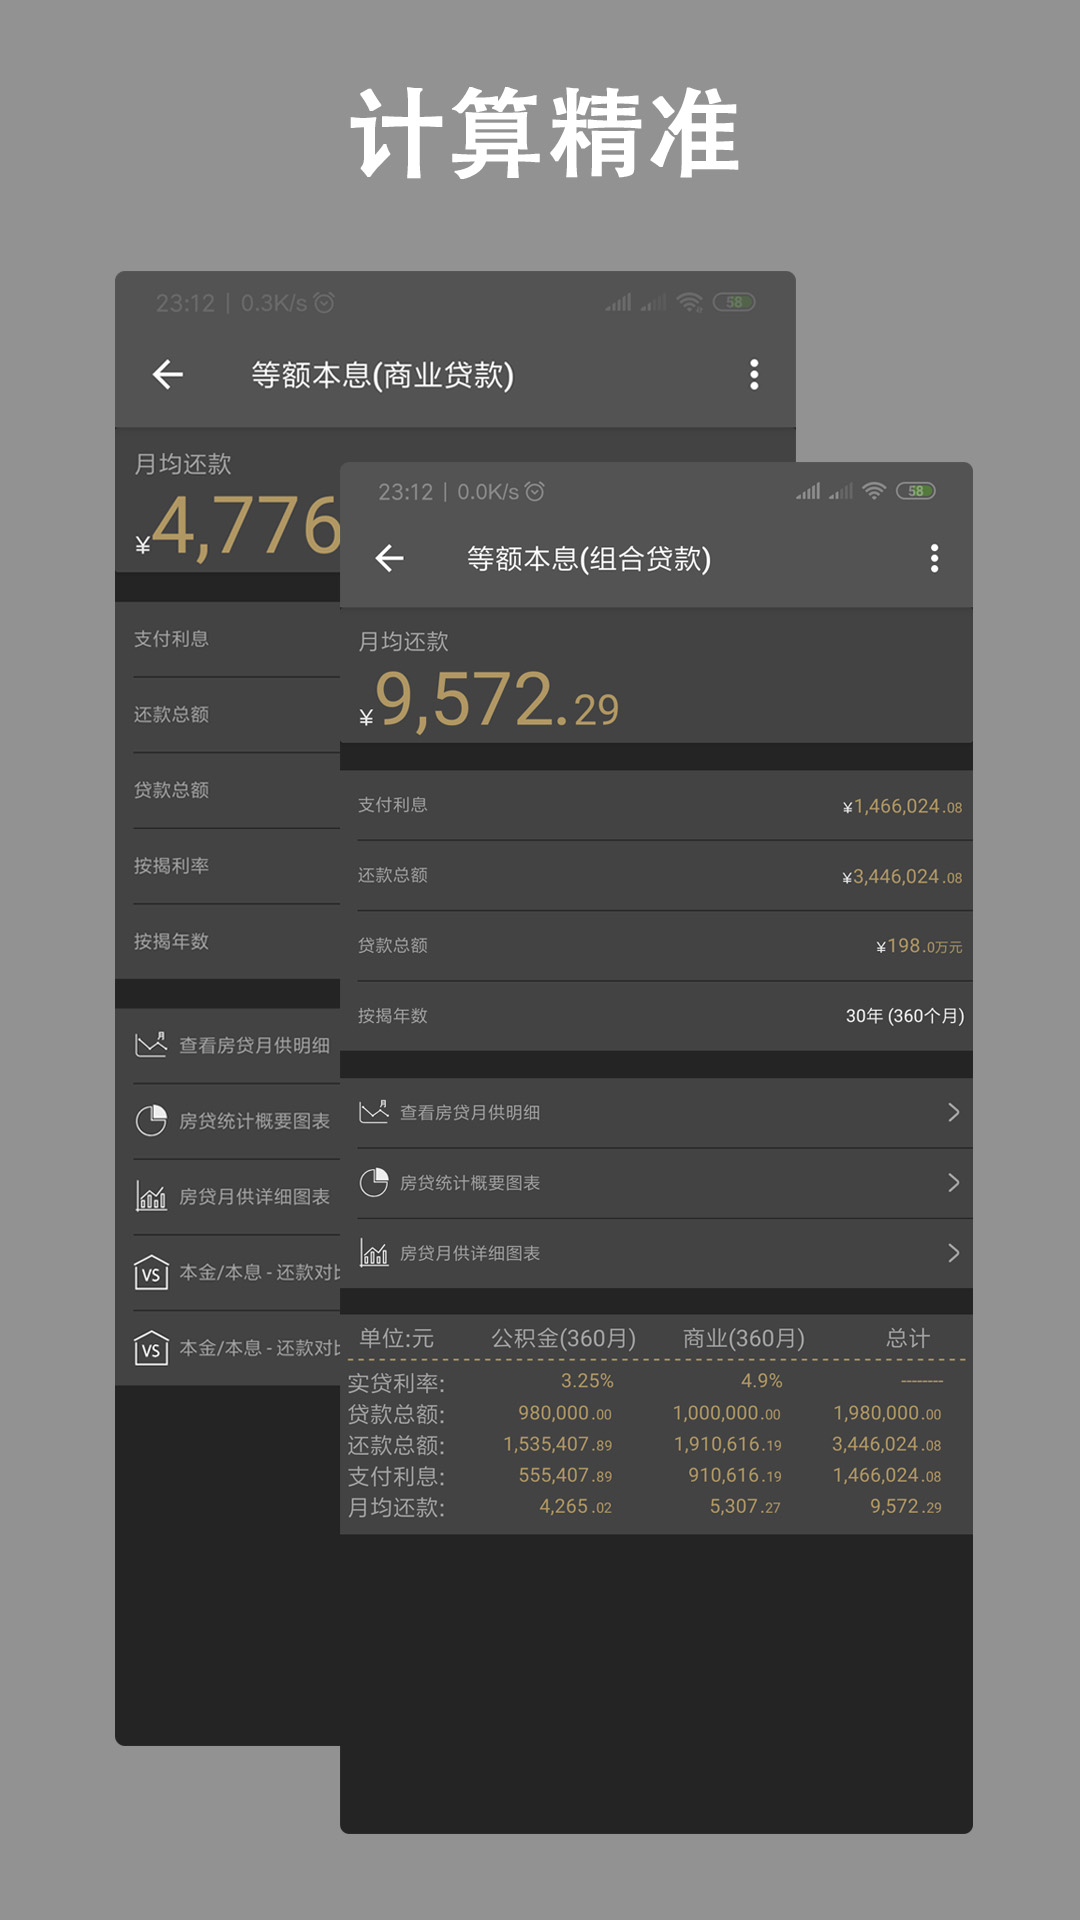Select title 等额本息(商业贷款)
Viewport: 1080px width, 1920px height.
[382, 375]
